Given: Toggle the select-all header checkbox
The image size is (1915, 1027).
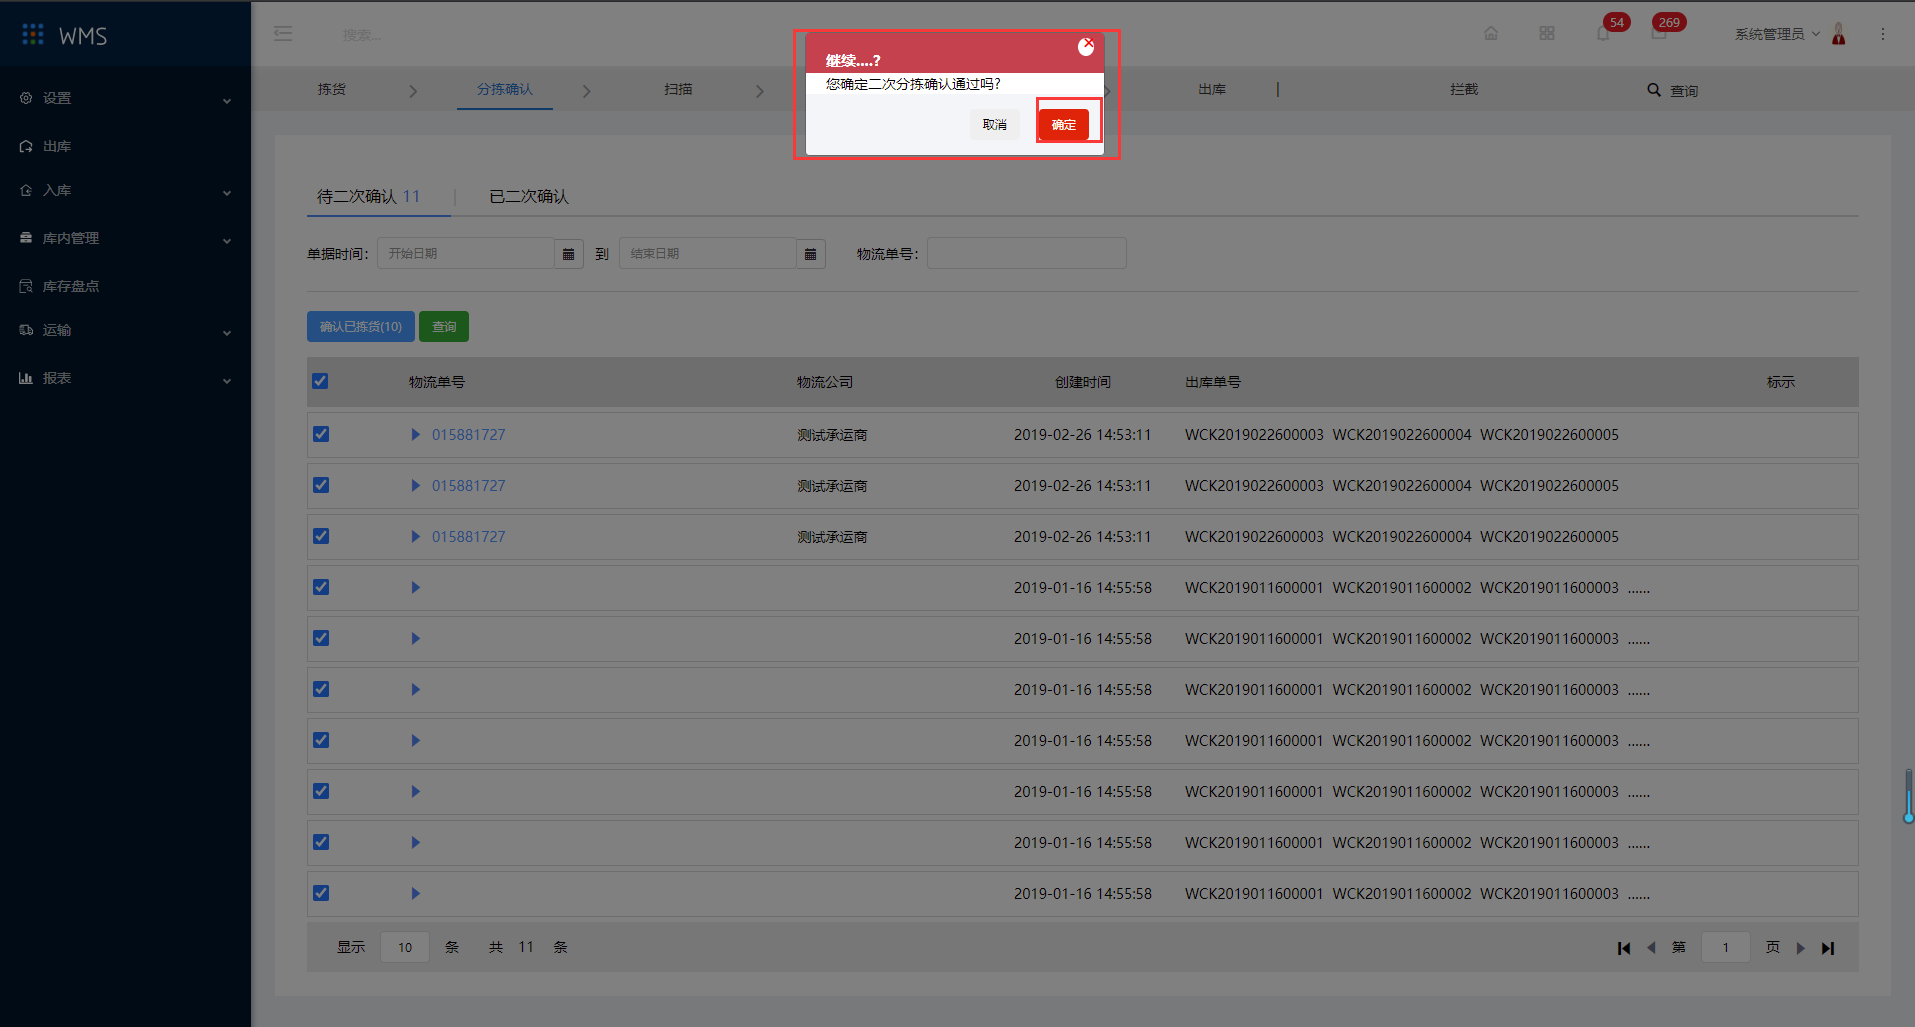Looking at the screenshot, I should (320, 381).
